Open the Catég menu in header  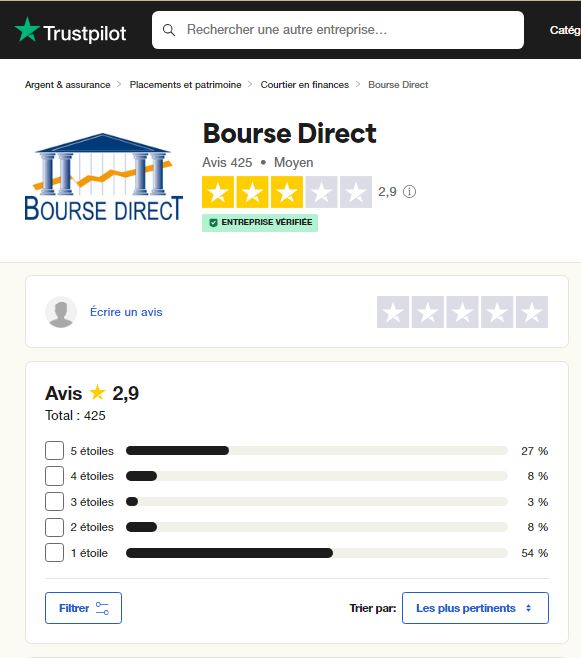tap(565, 30)
